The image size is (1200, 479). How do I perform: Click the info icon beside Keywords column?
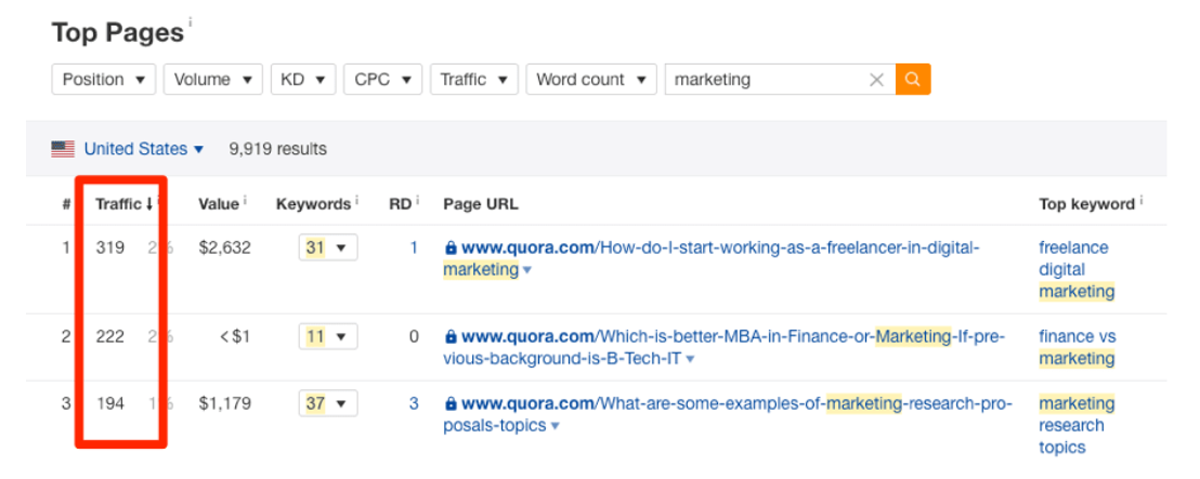357,201
